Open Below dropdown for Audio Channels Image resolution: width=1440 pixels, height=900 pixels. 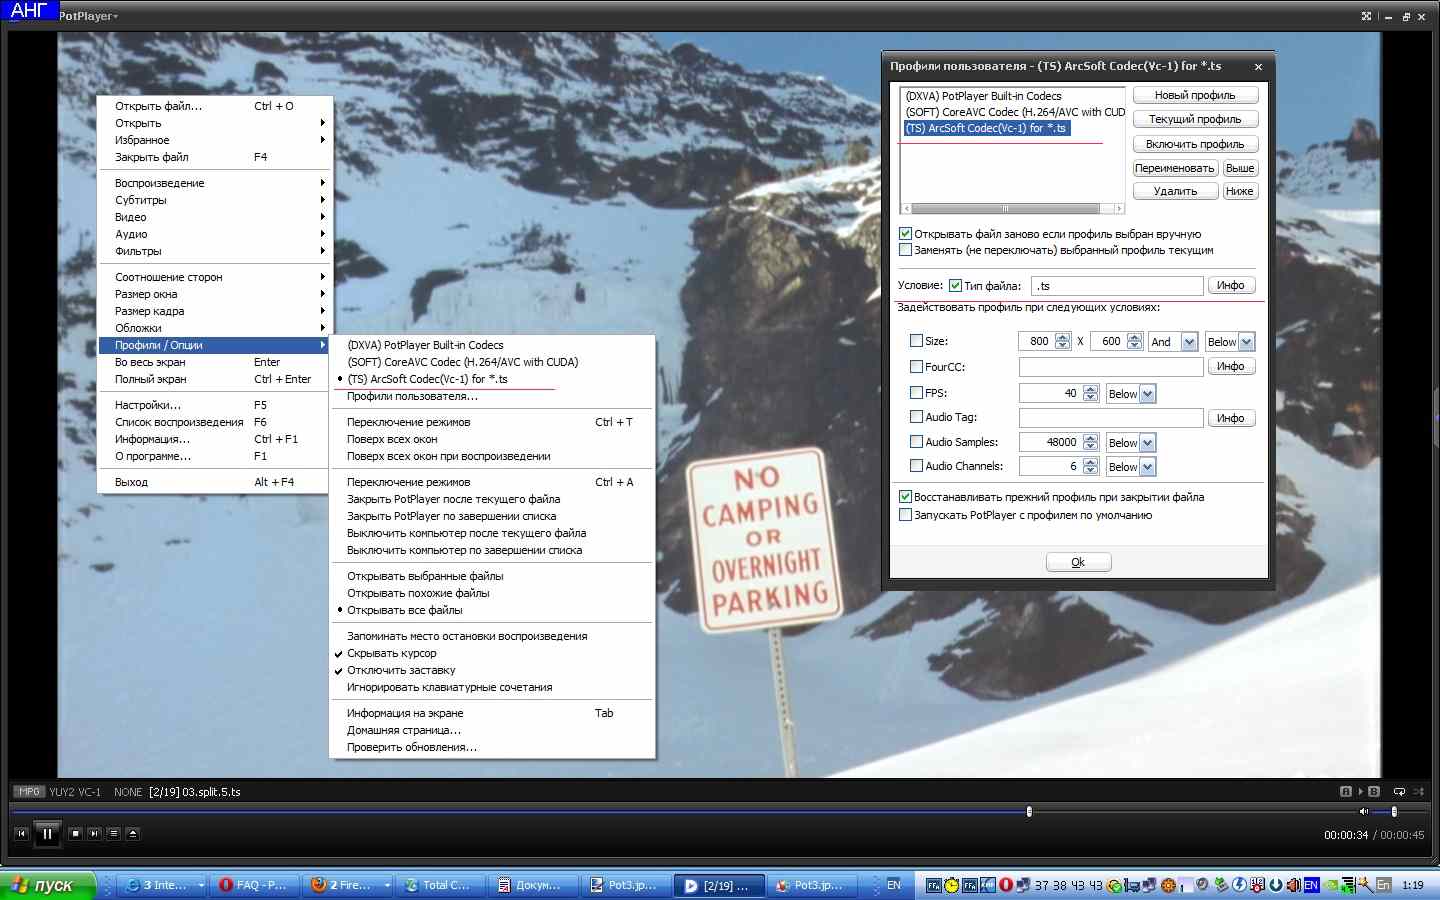(1147, 467)
